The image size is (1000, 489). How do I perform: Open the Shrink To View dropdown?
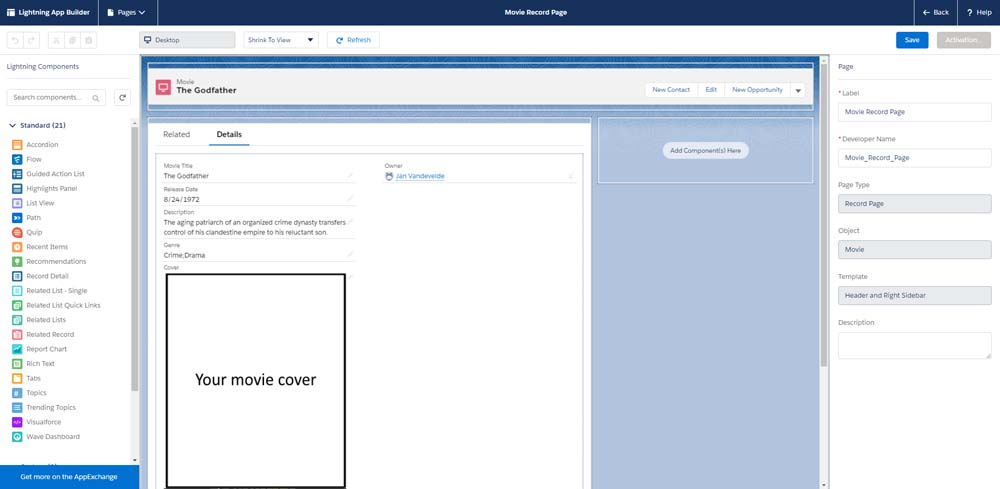(x=281, y=40)
